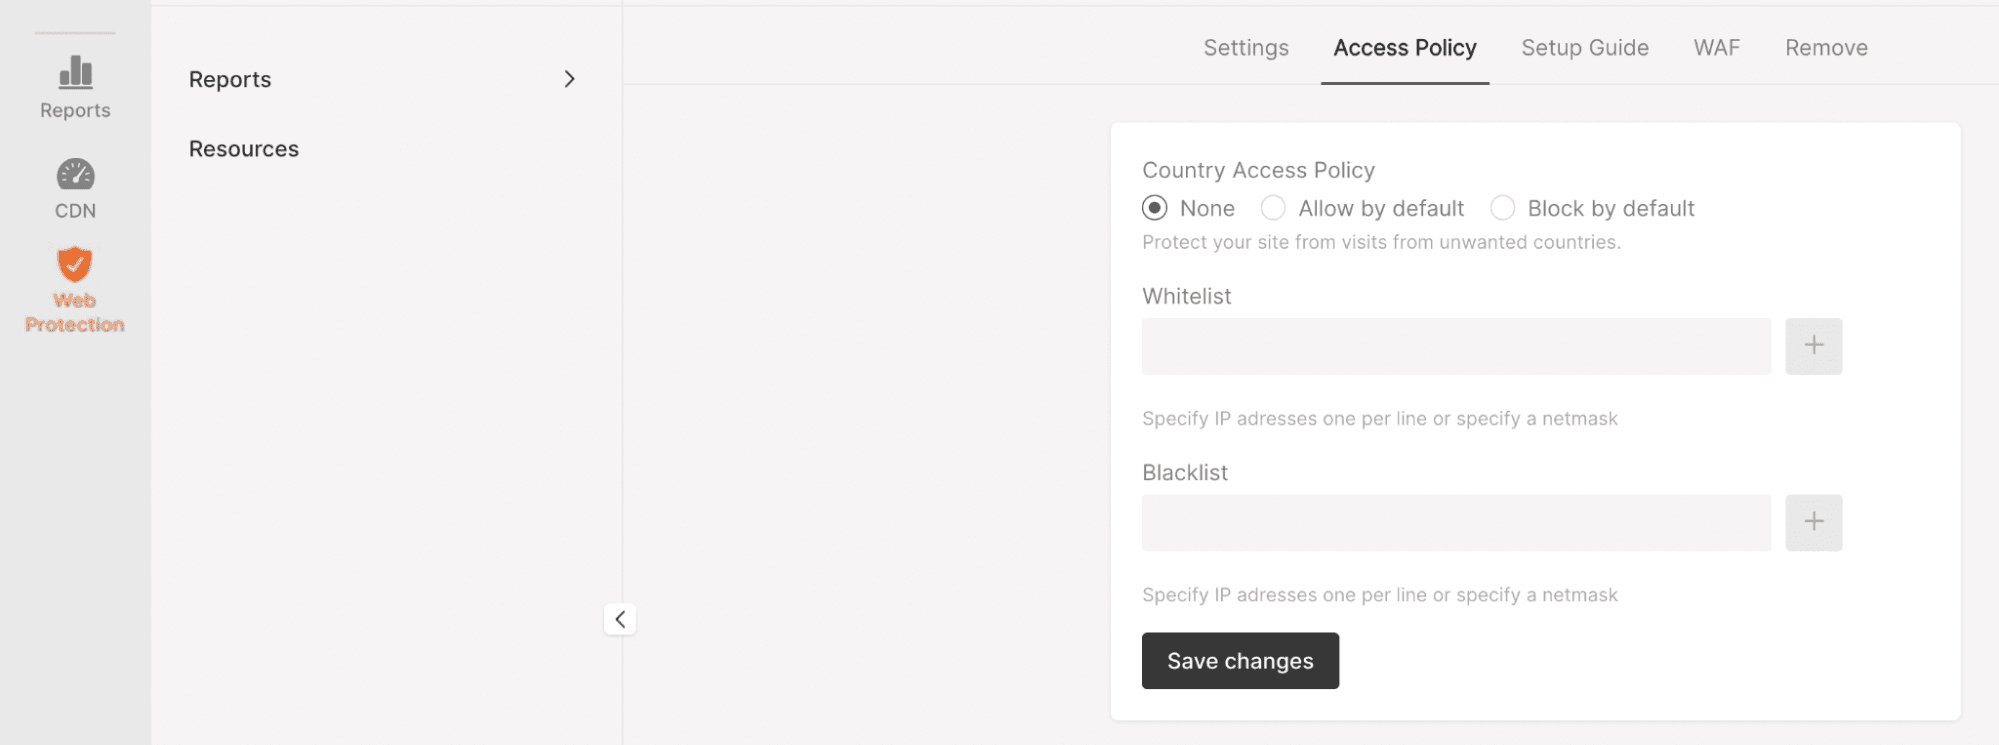
Task: Select the None country policy option
Action: (1155, 208)
